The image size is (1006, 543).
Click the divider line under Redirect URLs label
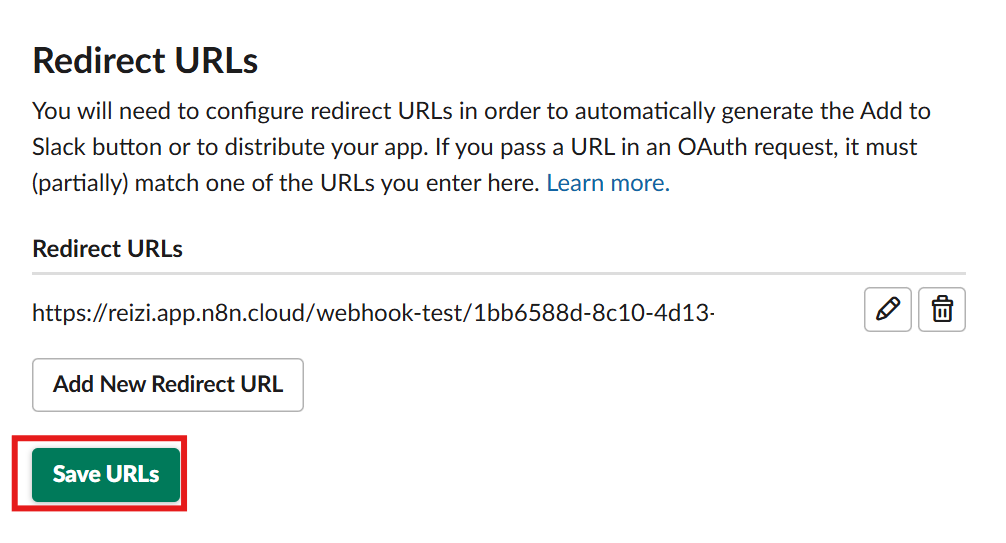(498, 273)
